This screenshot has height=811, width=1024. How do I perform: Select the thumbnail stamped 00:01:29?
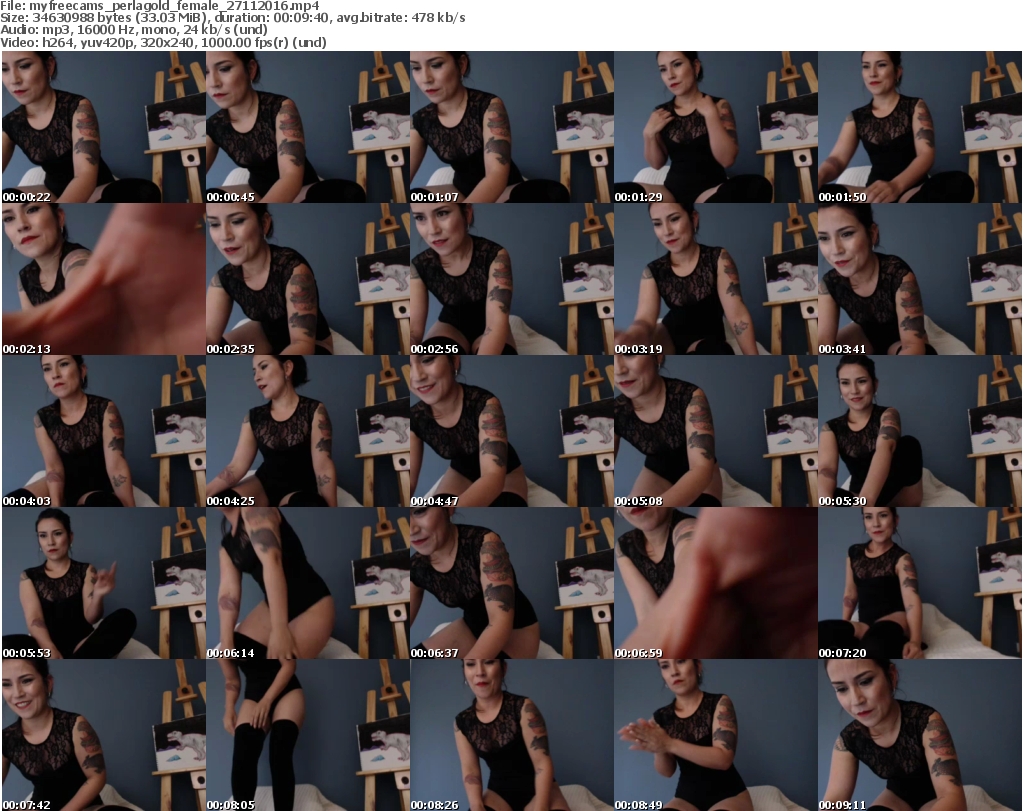point(716,127)
